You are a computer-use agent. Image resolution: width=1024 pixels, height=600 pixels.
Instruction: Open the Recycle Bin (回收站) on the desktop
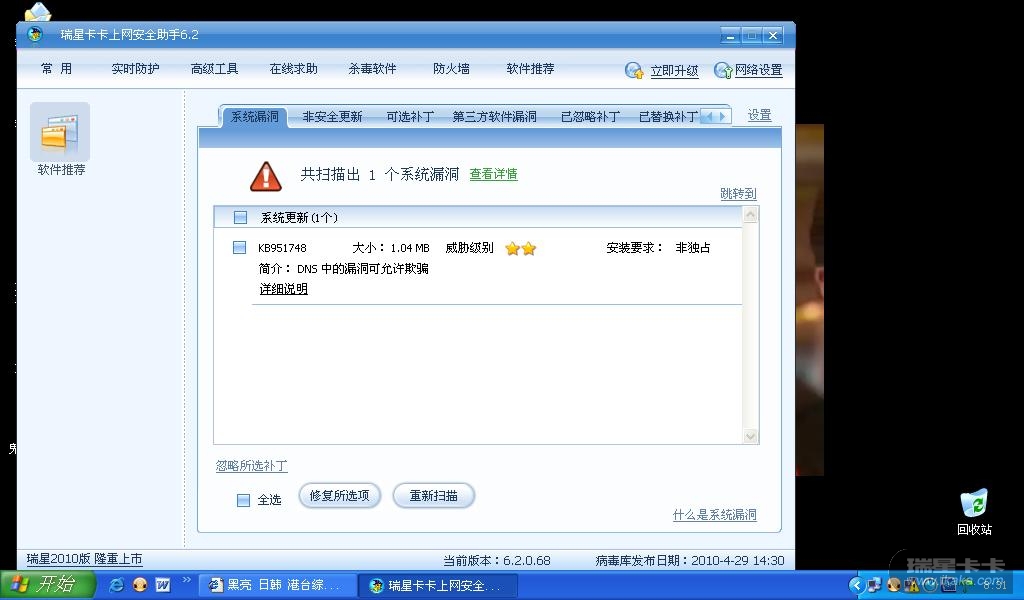pyautogui.click(x=974, y=511)
